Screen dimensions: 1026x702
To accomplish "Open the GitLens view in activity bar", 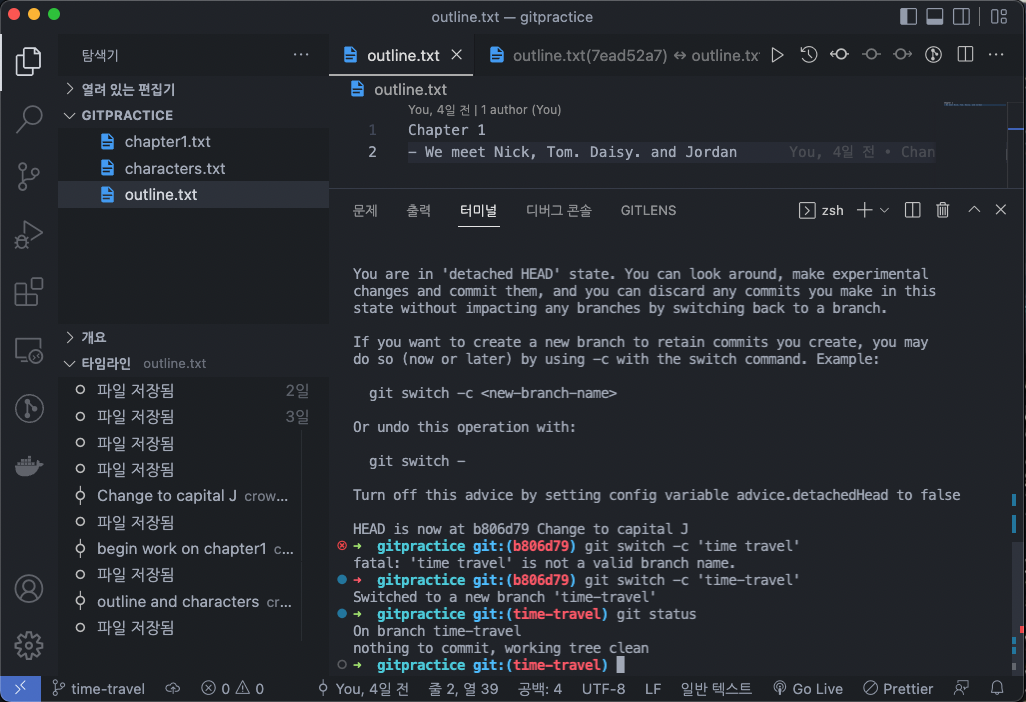I will coord(28,408).
